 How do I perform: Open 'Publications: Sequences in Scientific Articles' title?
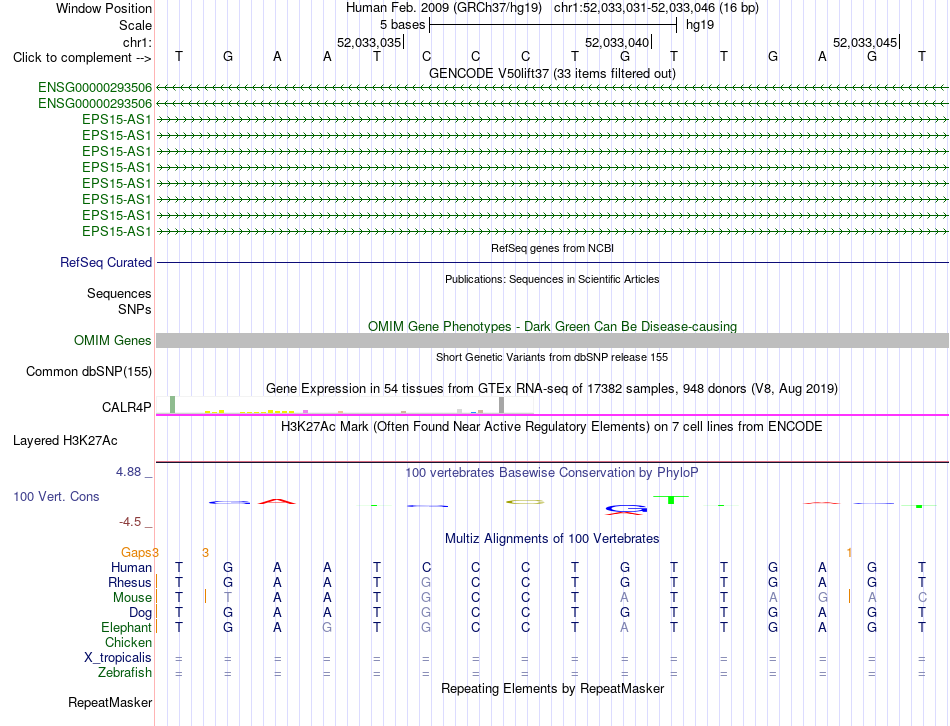[x=552, y=279]
